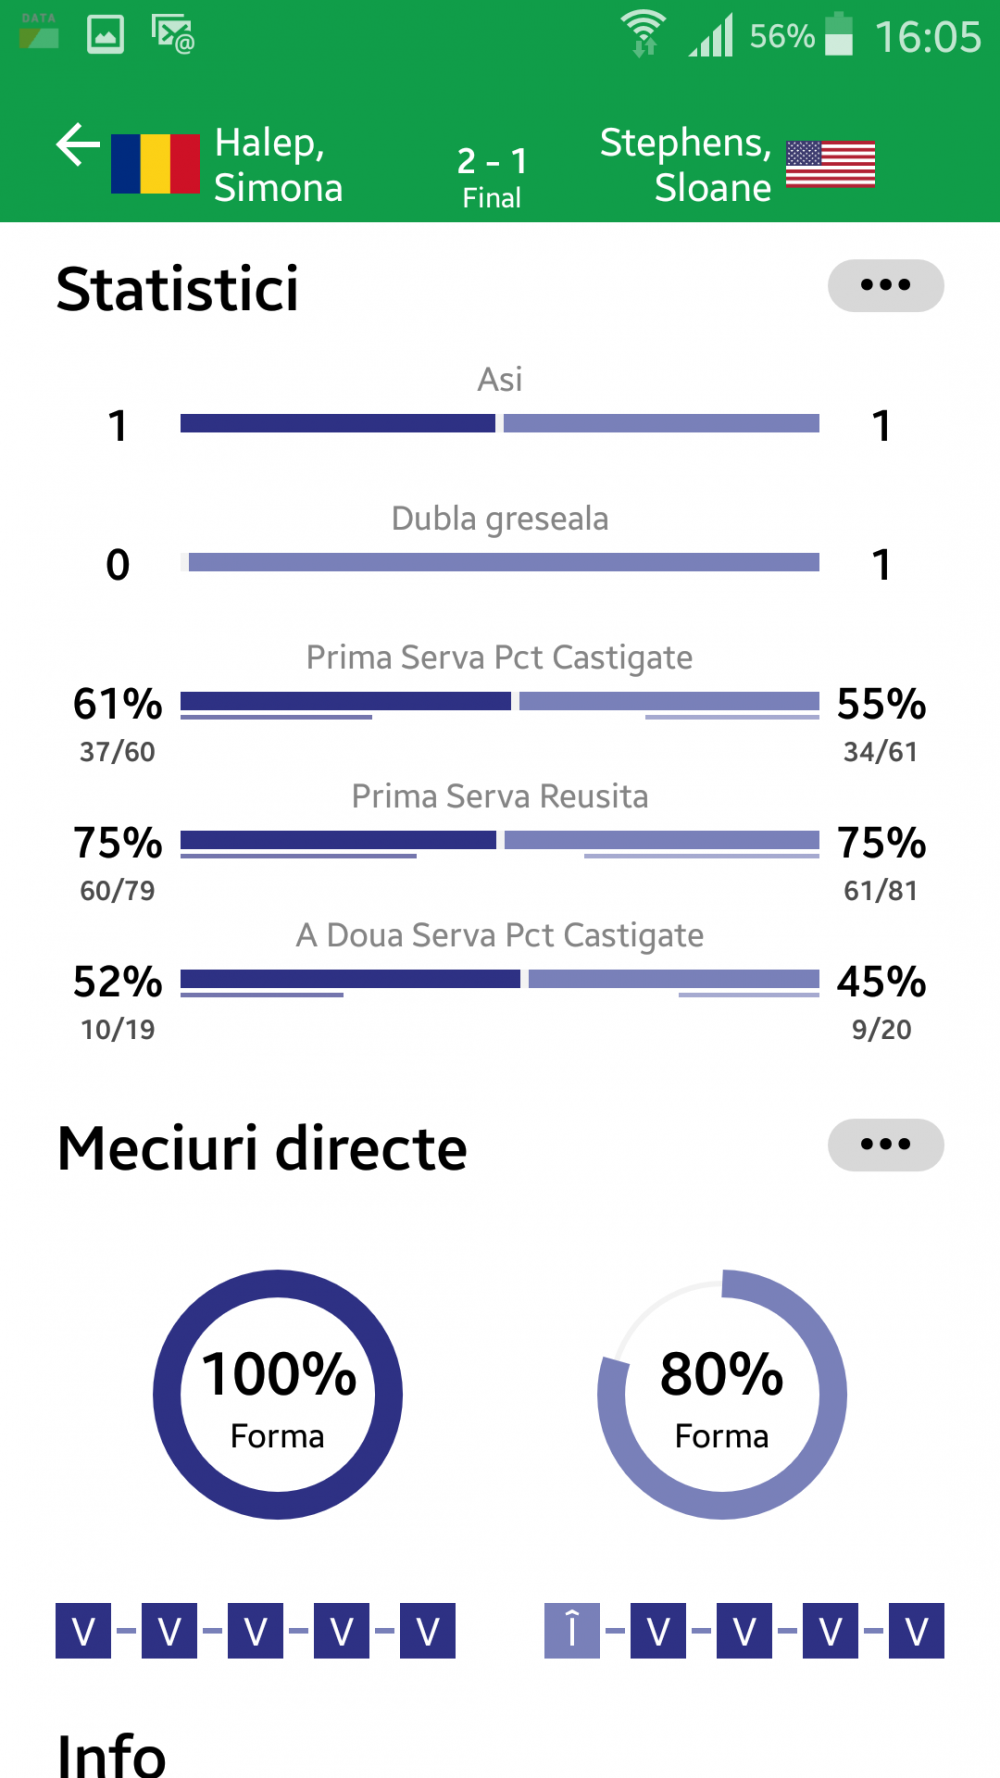
Task: Select Halep's first V result badge
Action: (84, 1630)
